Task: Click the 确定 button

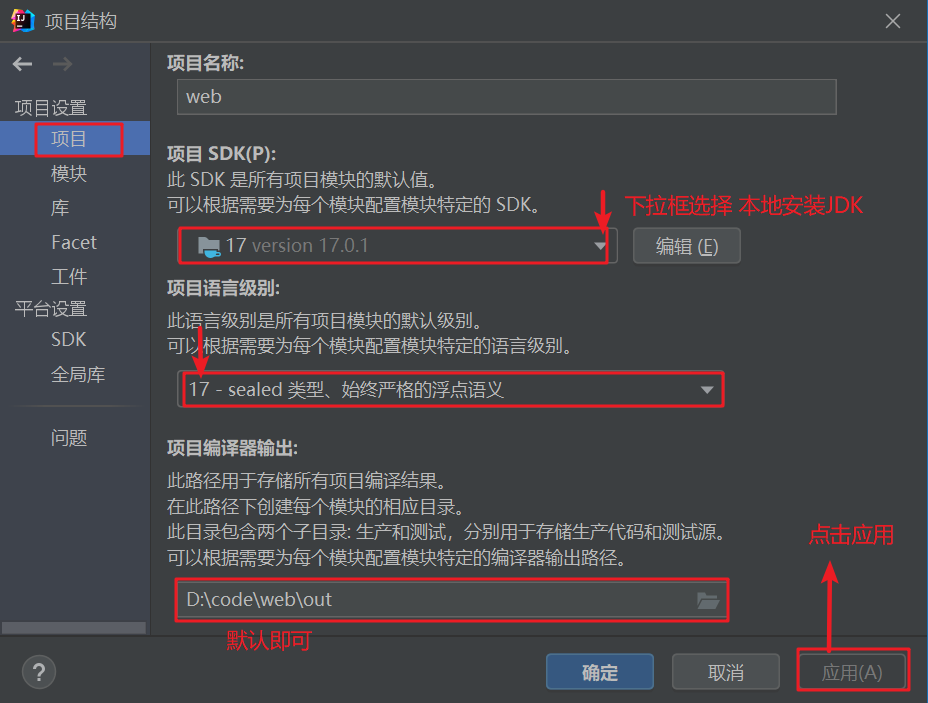Action: 600,672
